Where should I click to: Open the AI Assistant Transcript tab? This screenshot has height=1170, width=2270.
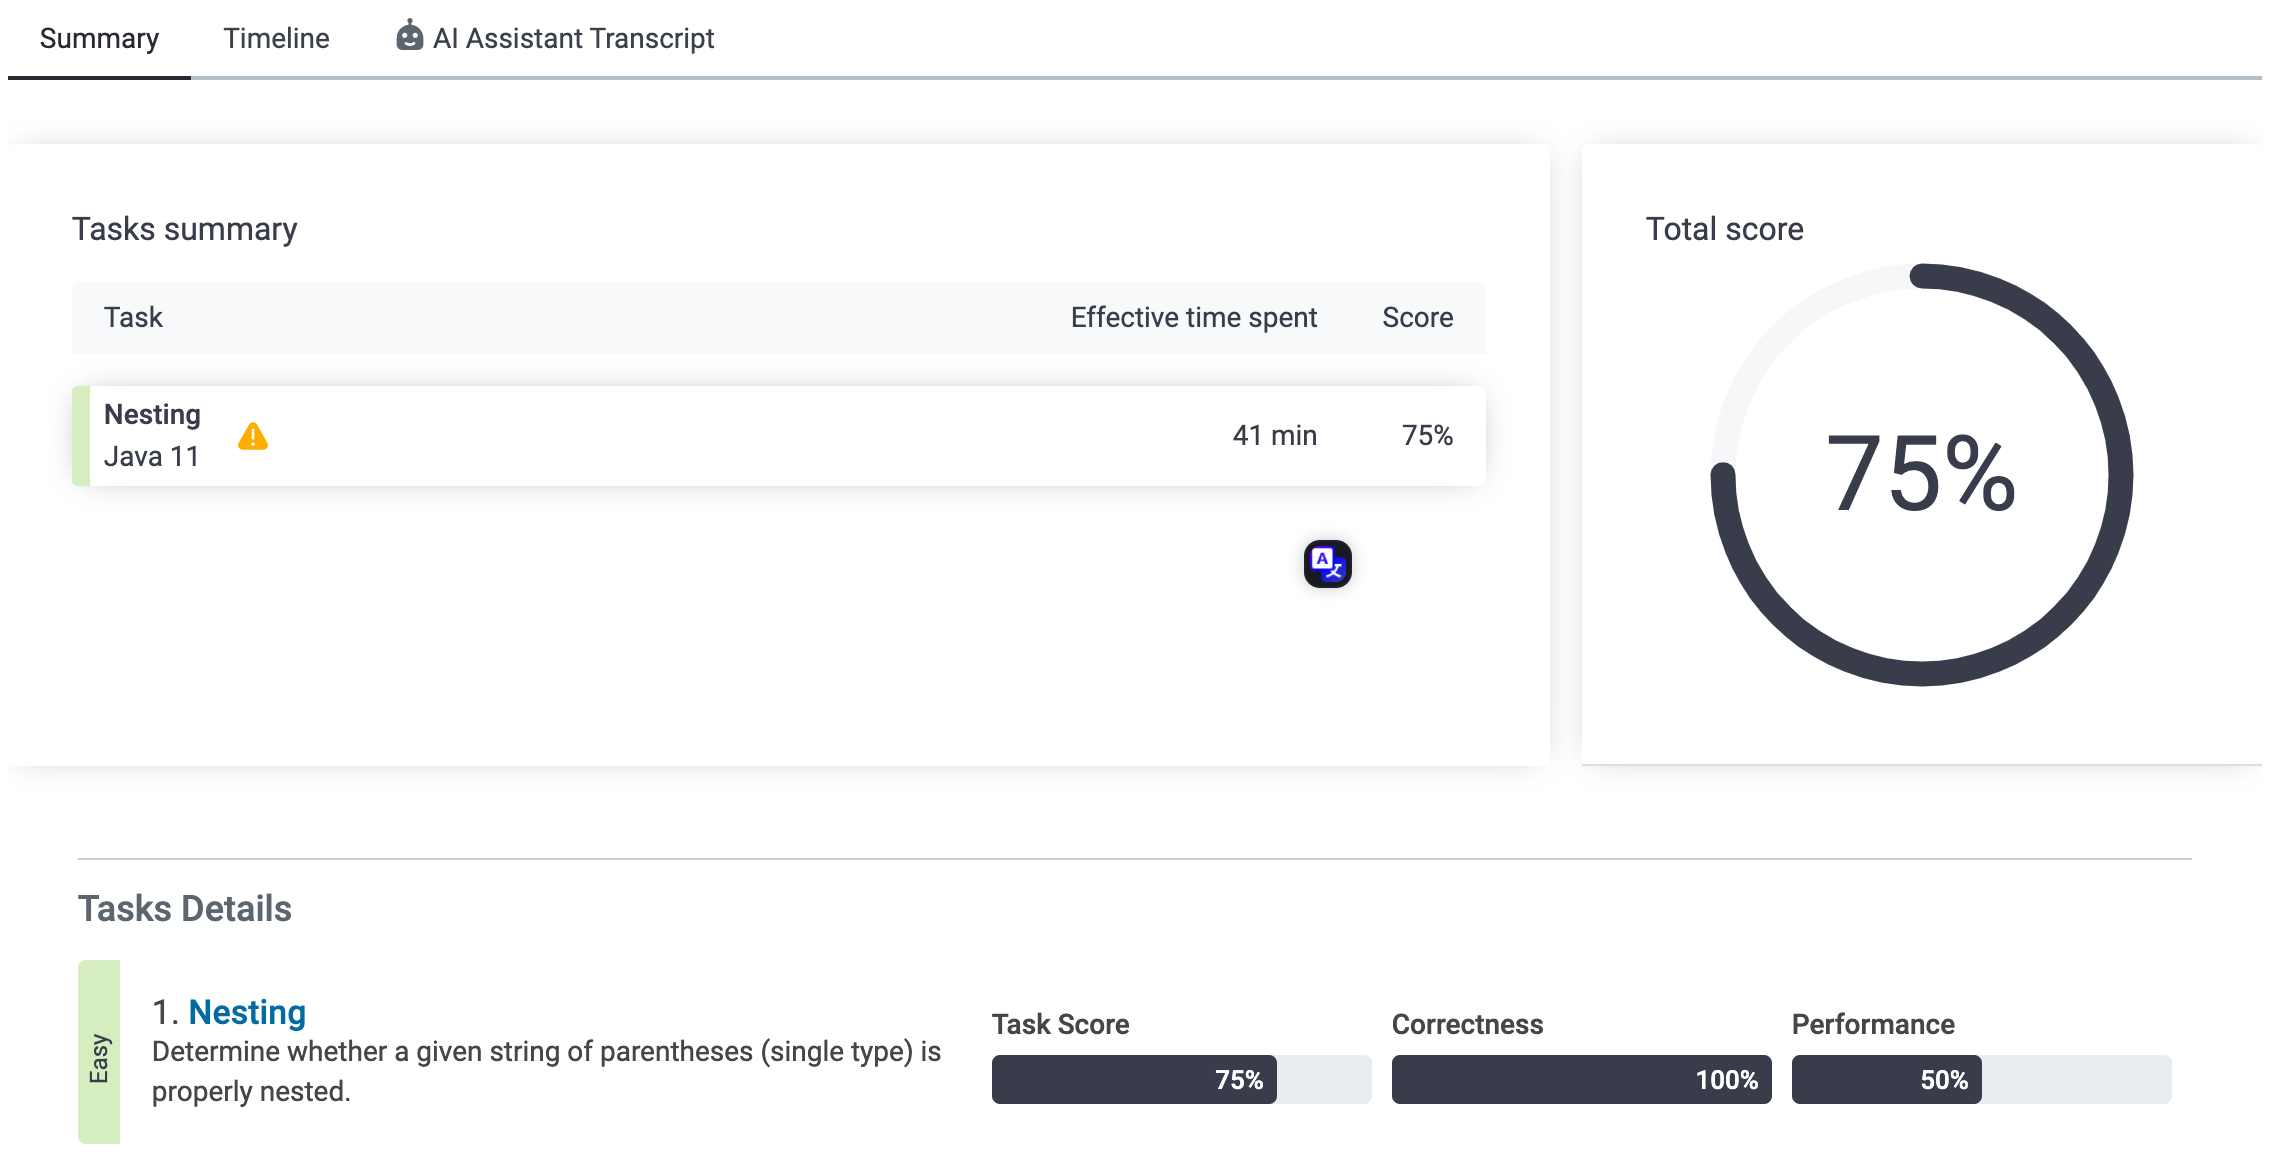point(573,39)
